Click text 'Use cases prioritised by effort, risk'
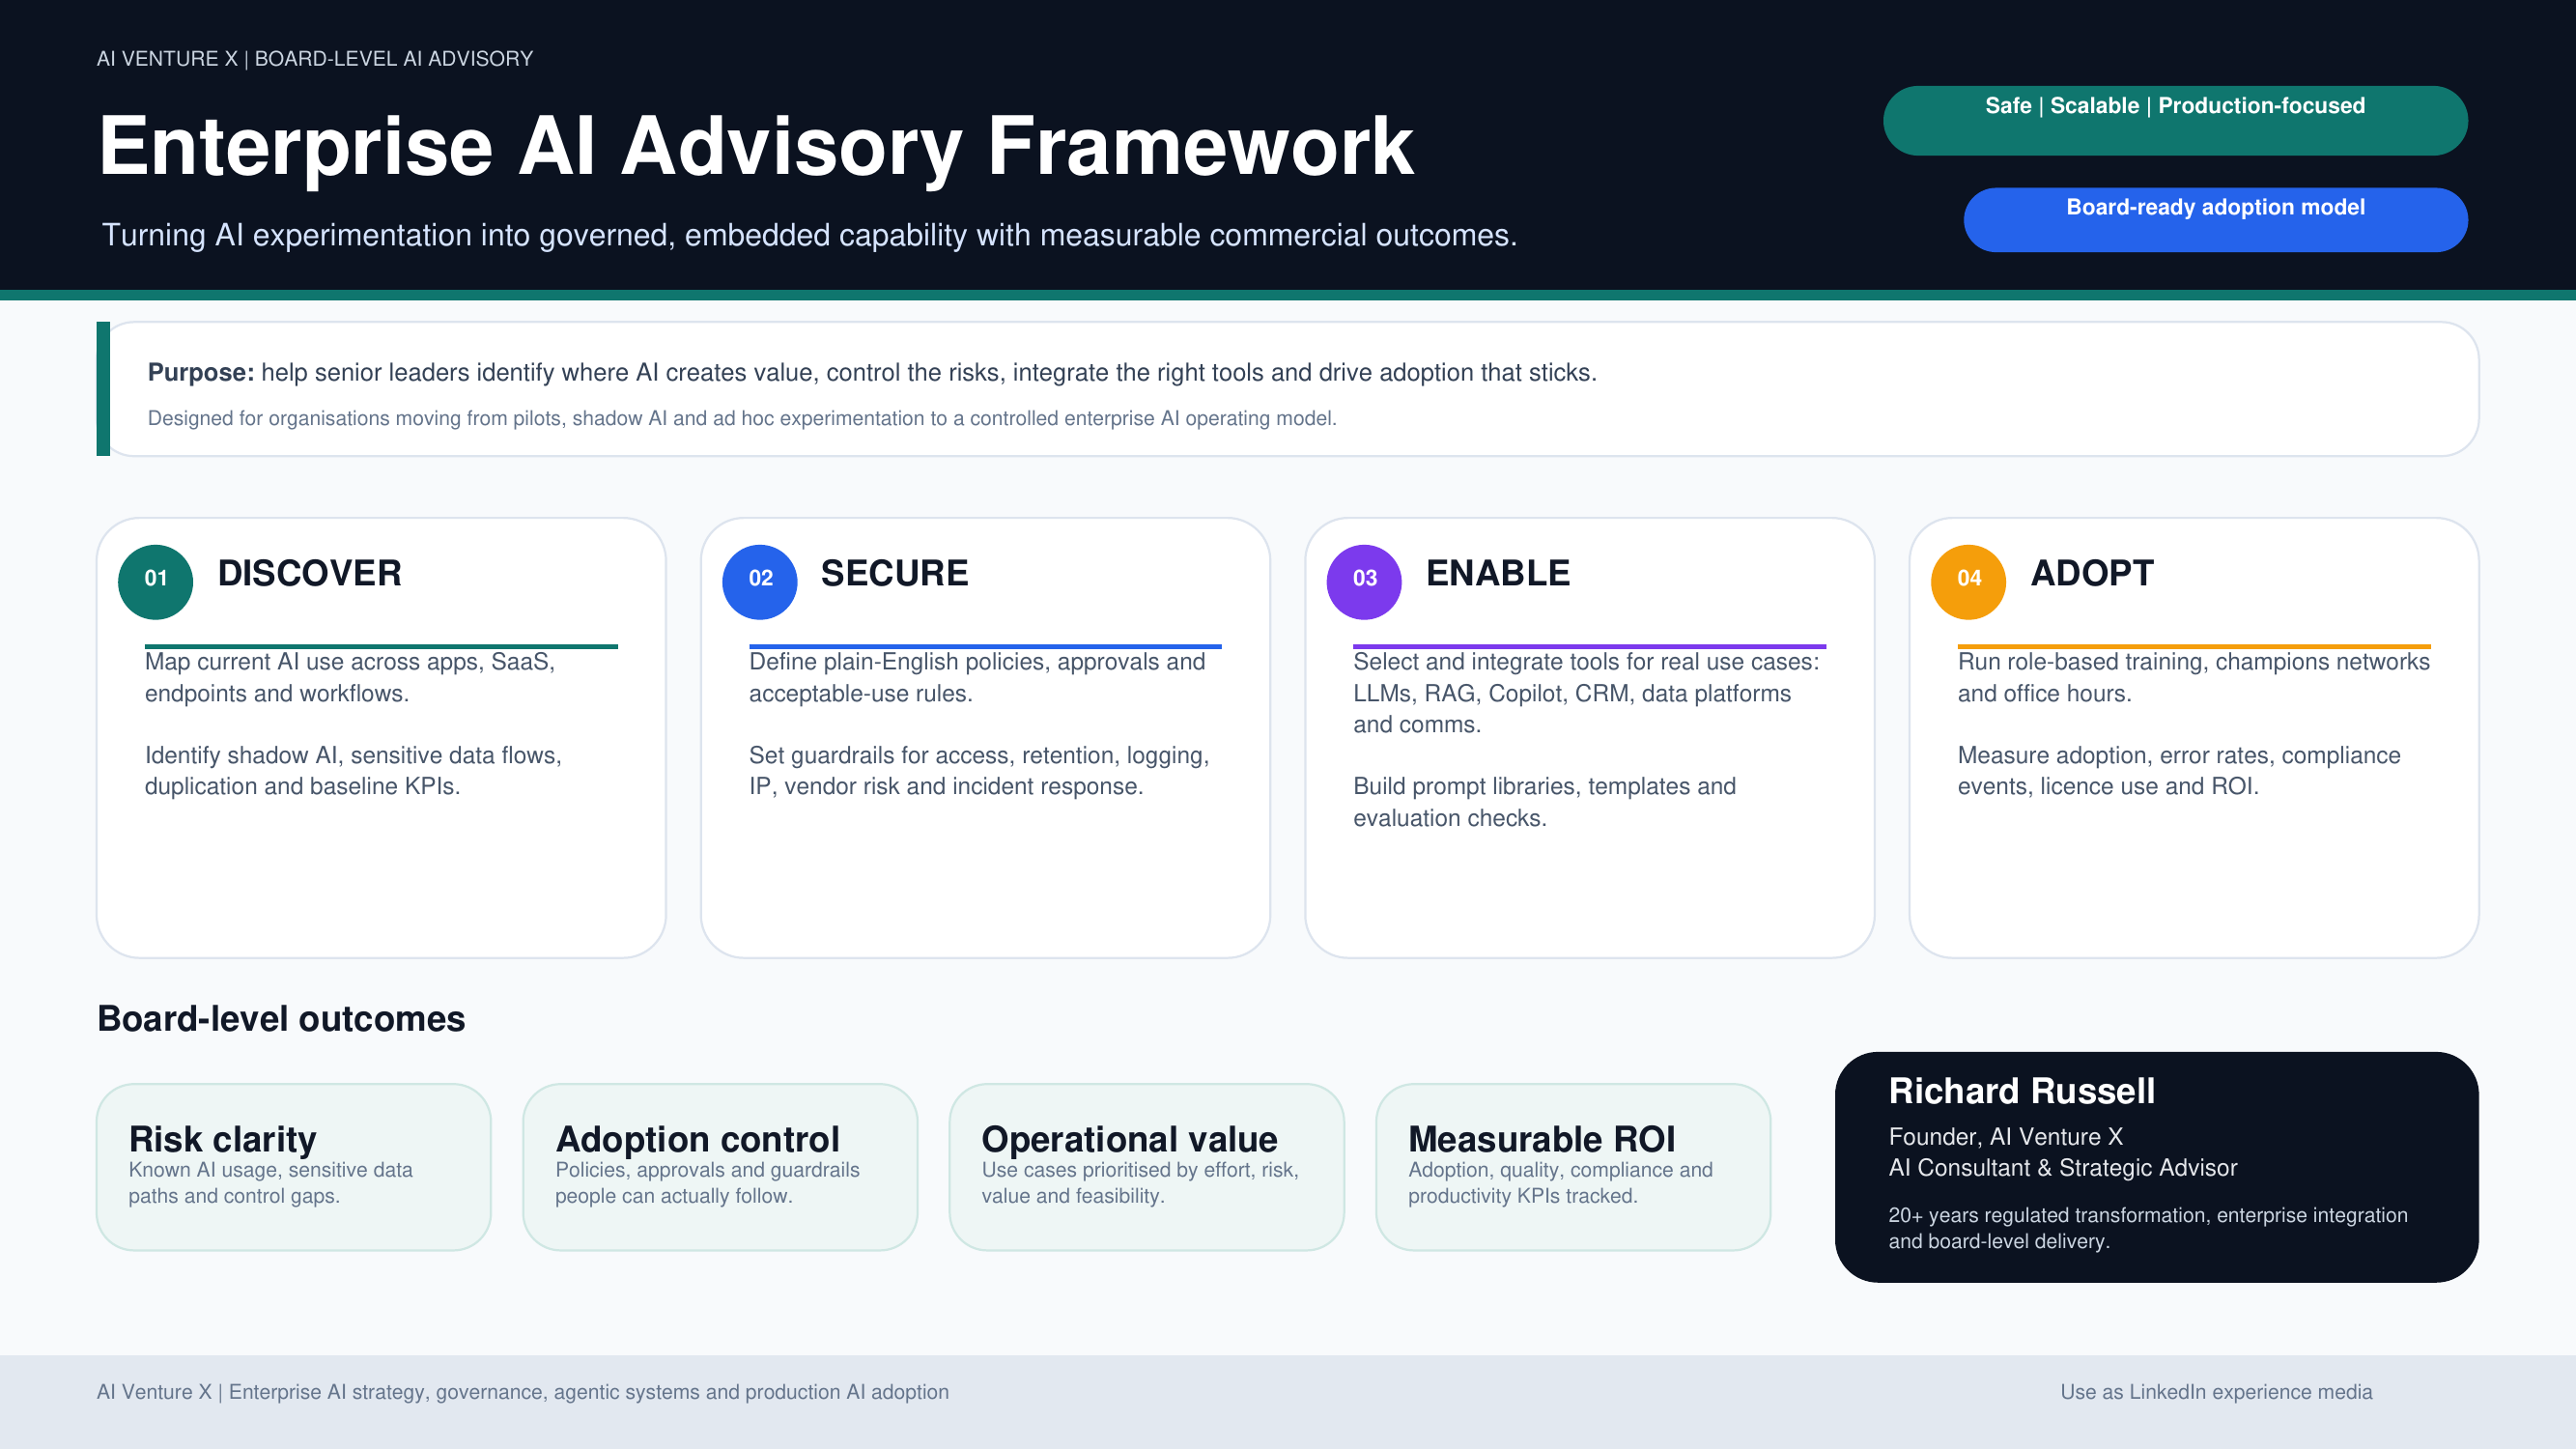Viewport: 2576px width, 1449px height. [1140, 1183]
